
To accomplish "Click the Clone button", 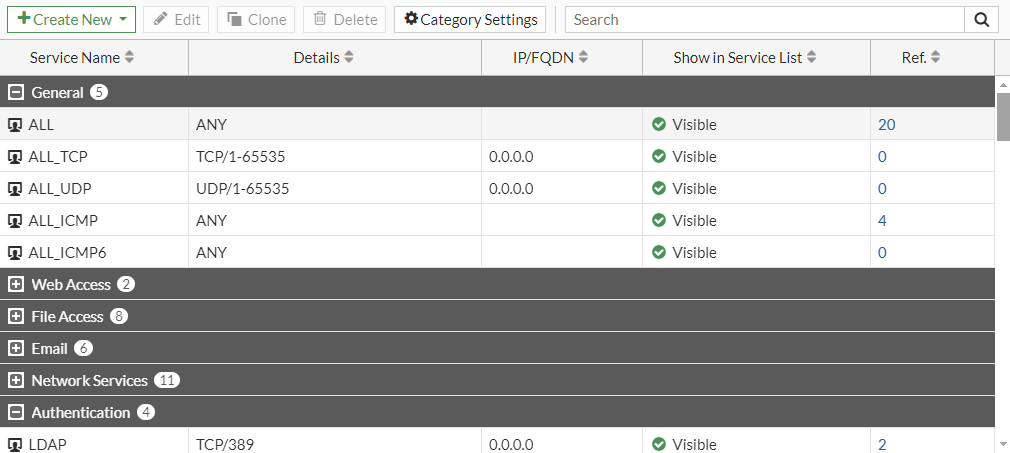I will (x=256, y=19).
